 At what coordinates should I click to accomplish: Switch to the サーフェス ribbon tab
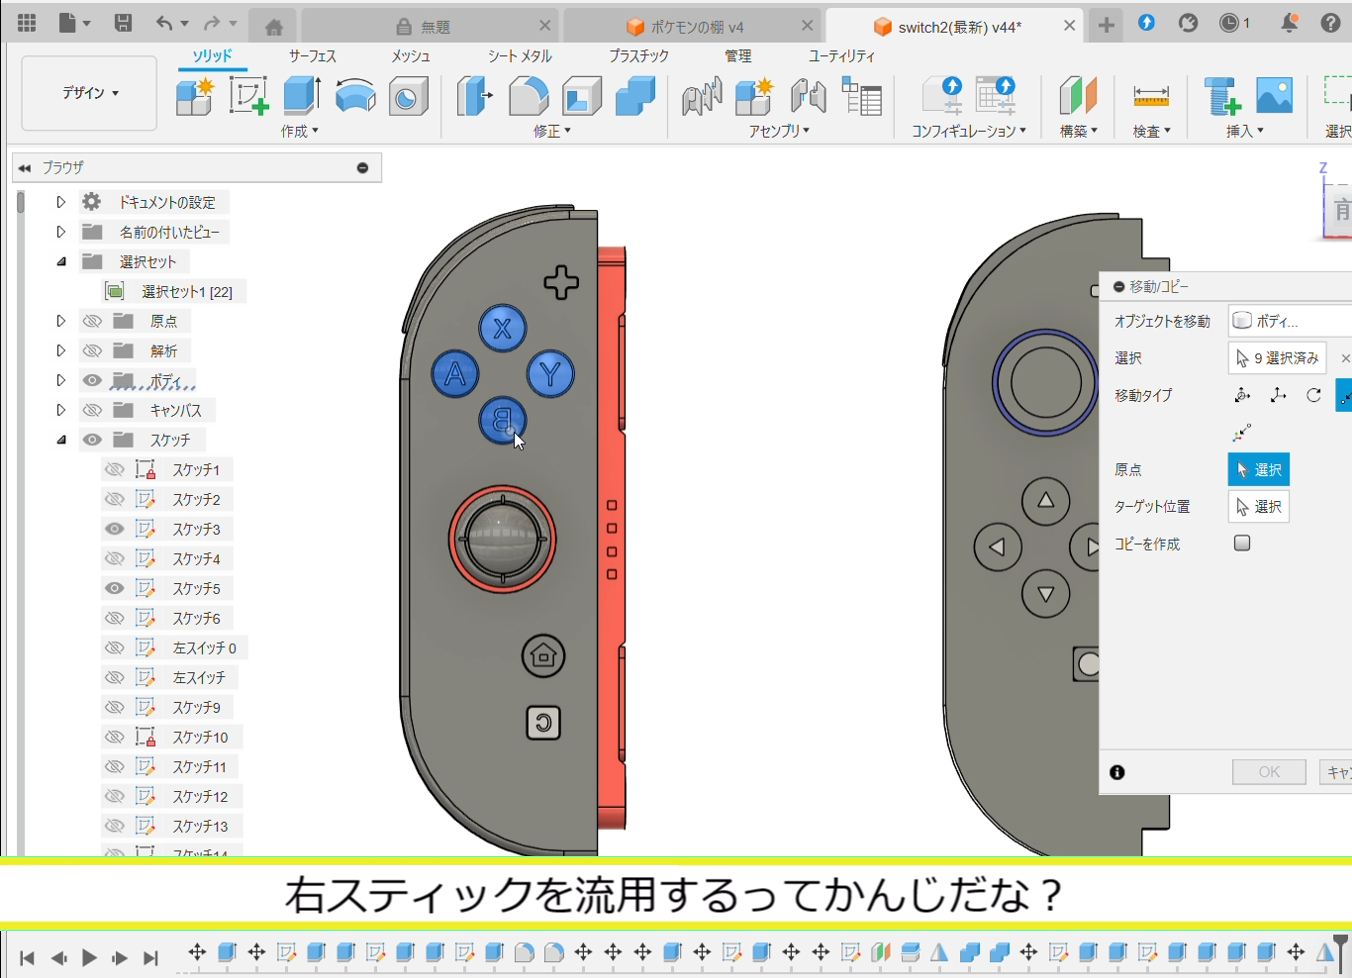(x=312, y=56)
